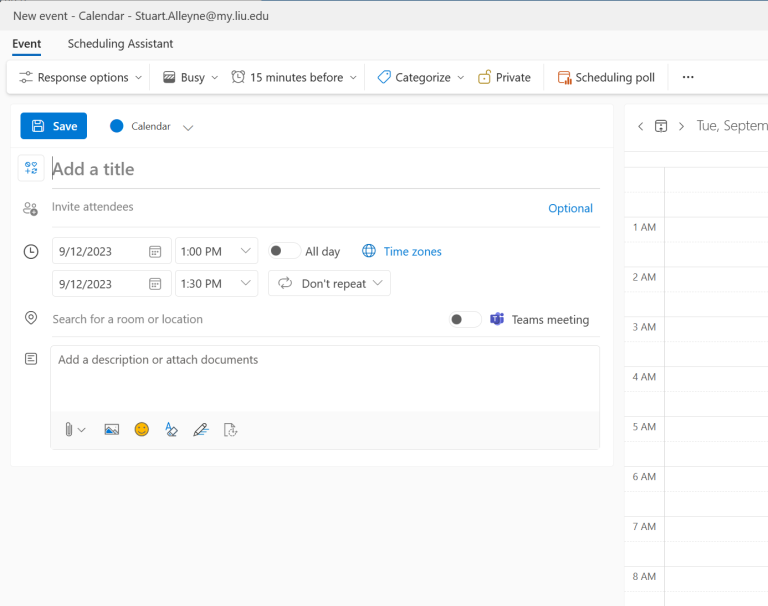Viewport: 768px width, 606px height.
Task: Open the Don't repeat recurrence dropdown
Action: [x=330, y=284]
